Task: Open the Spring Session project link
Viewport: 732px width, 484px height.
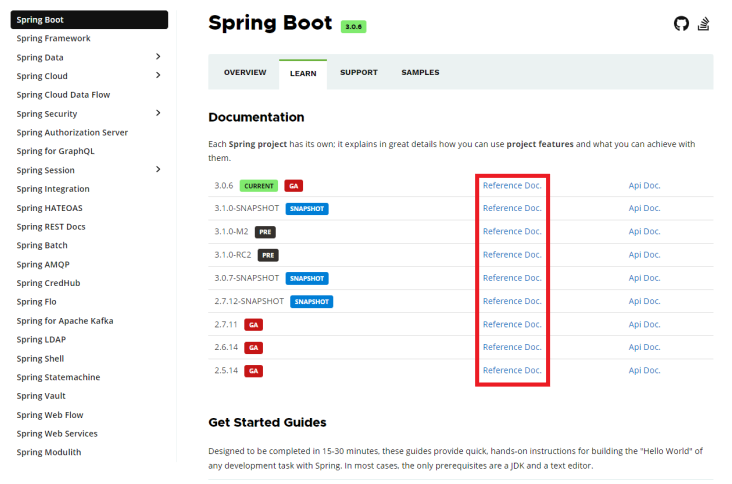Action: [x=45, y=170]
